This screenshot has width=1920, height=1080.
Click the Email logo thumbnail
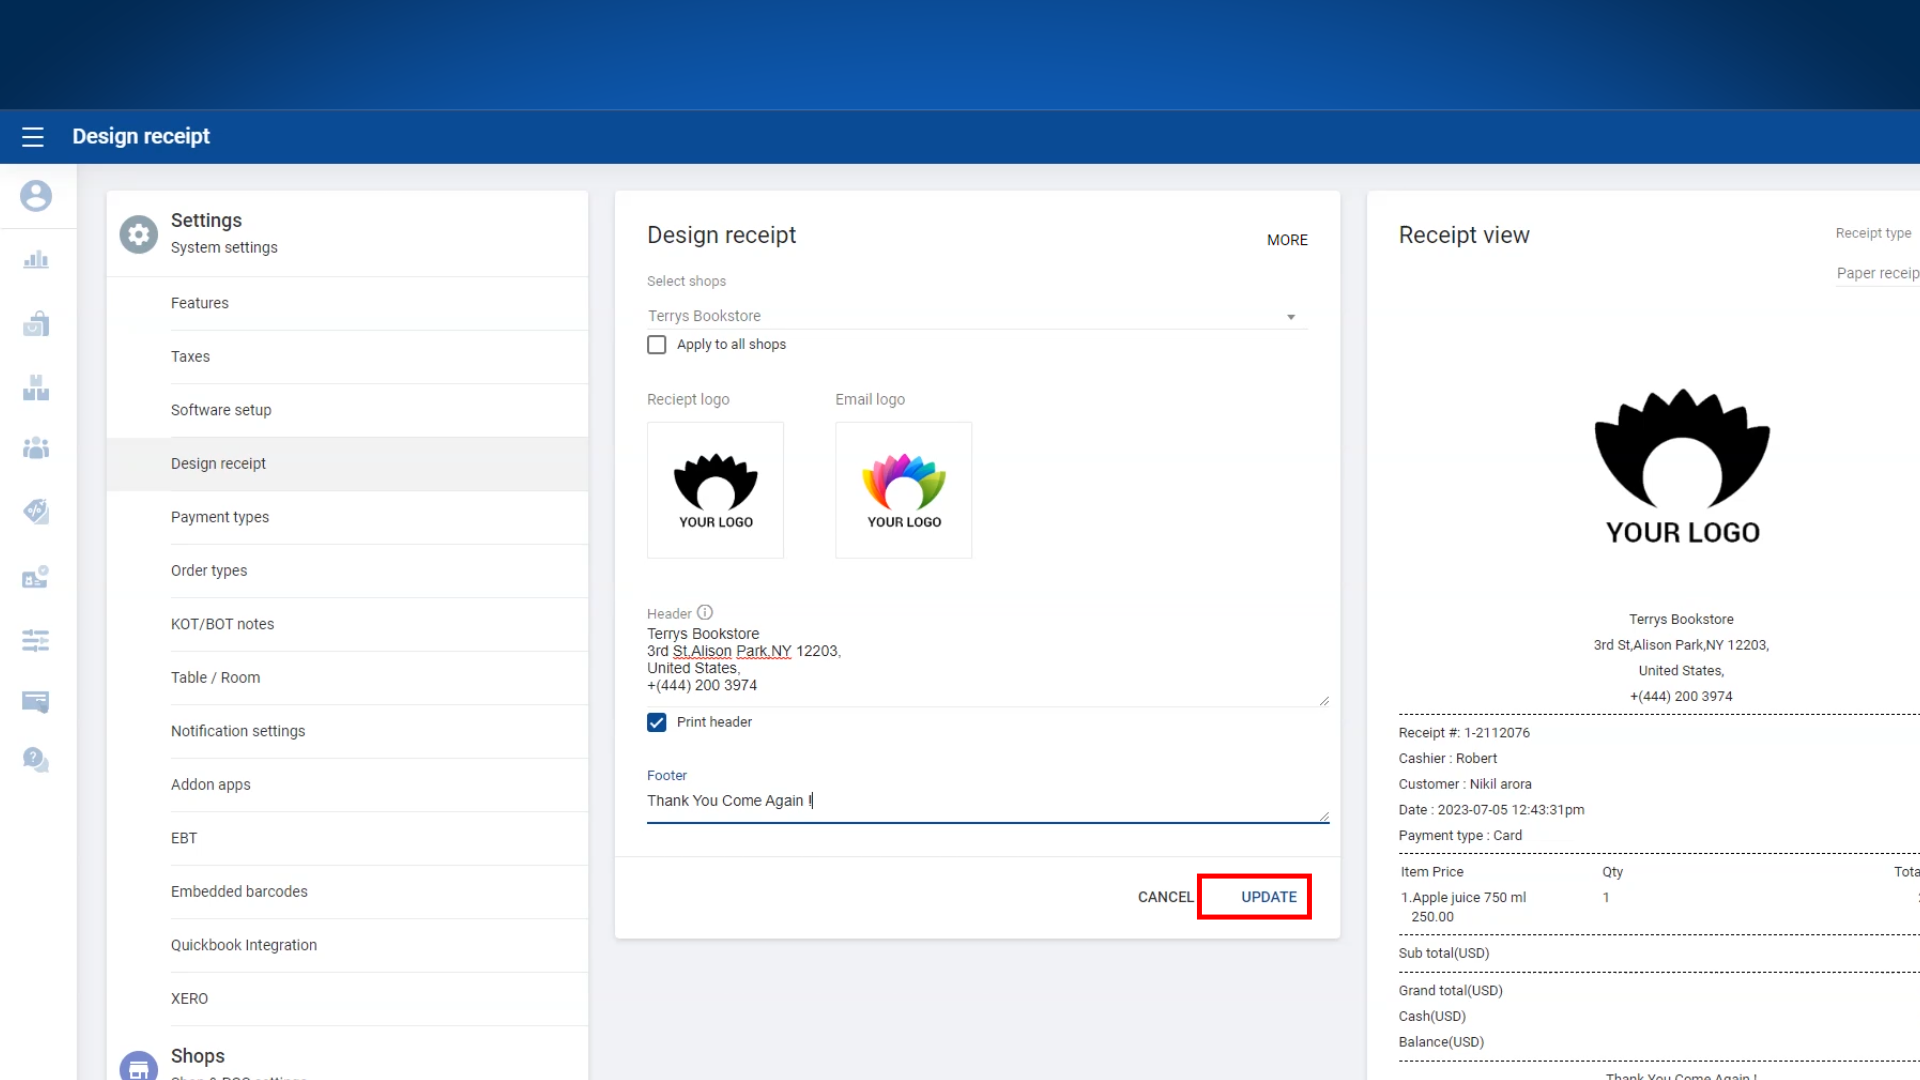[x=903, y=490]
